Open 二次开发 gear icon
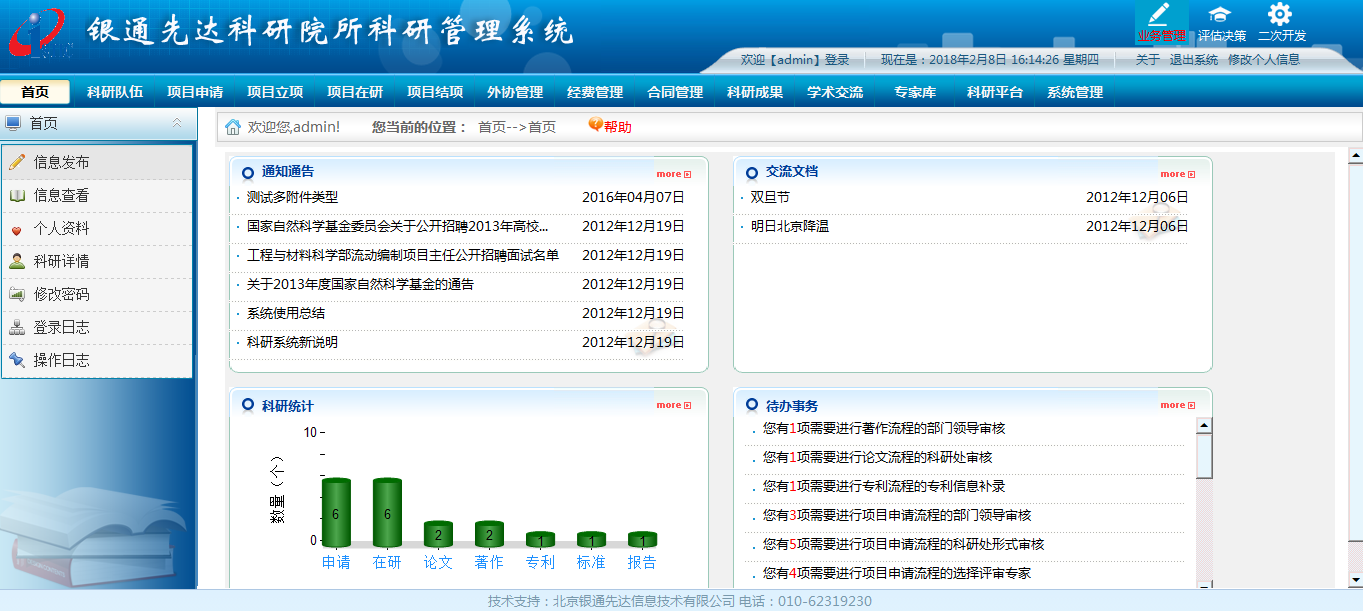Screen dimensions: 1363x611 point(1280,14)
